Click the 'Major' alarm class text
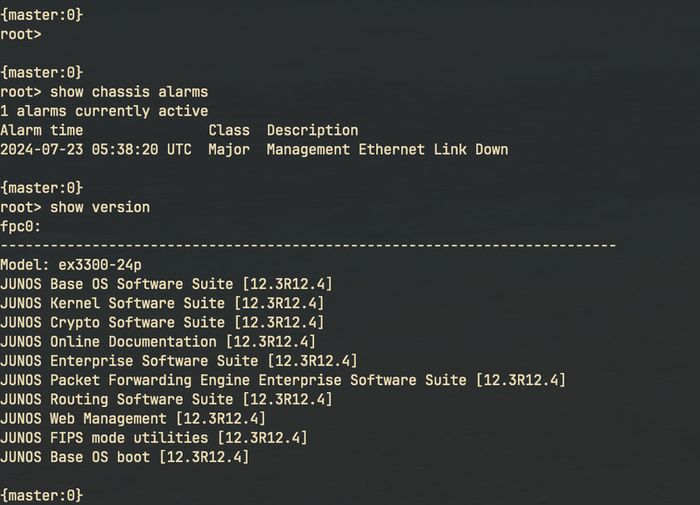 point(229,150)
